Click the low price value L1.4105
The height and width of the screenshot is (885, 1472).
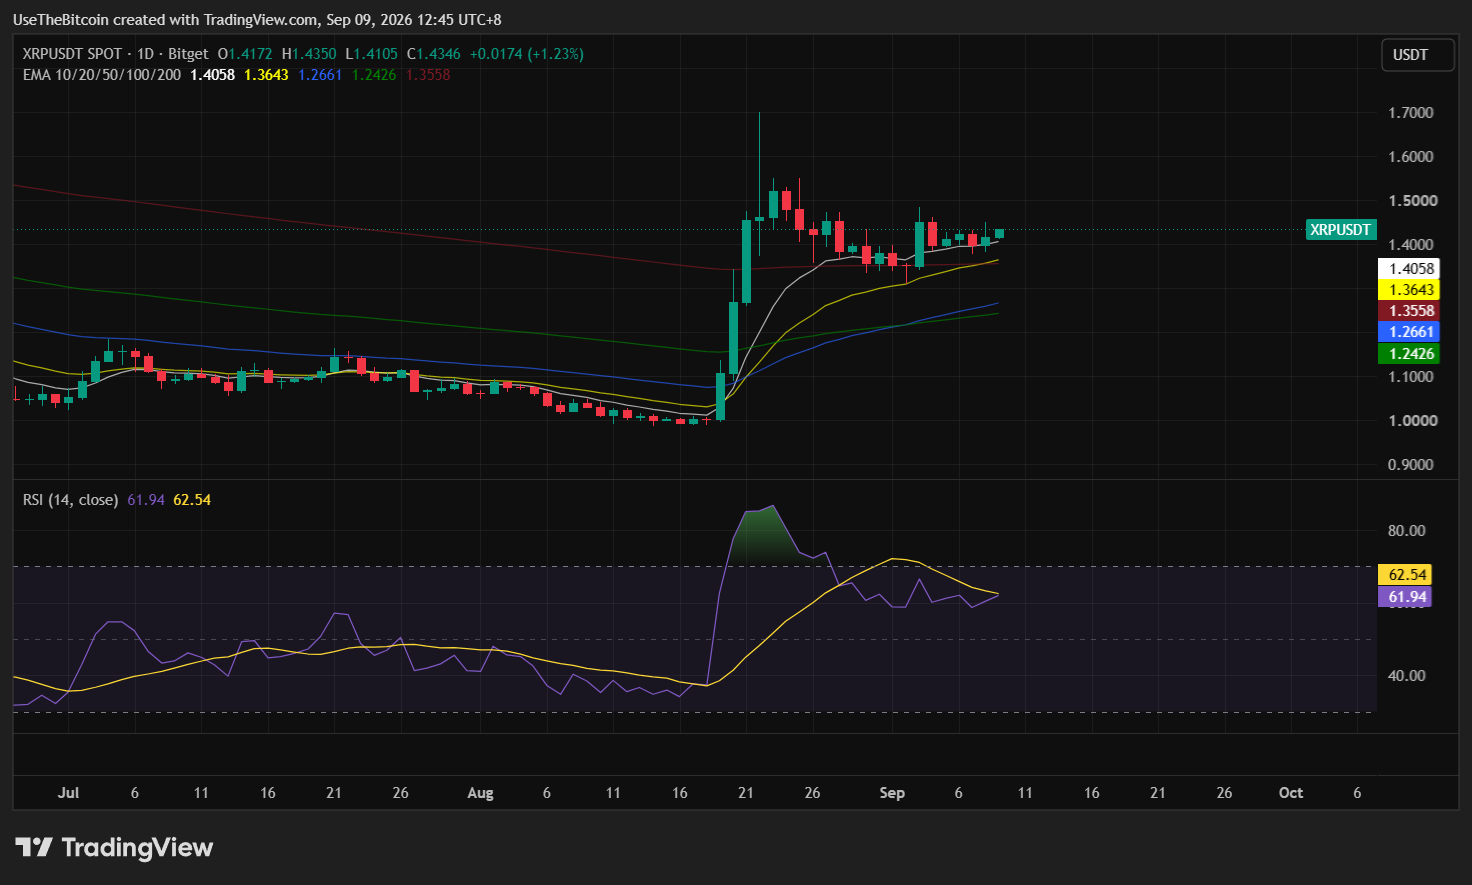pos(371,54)
